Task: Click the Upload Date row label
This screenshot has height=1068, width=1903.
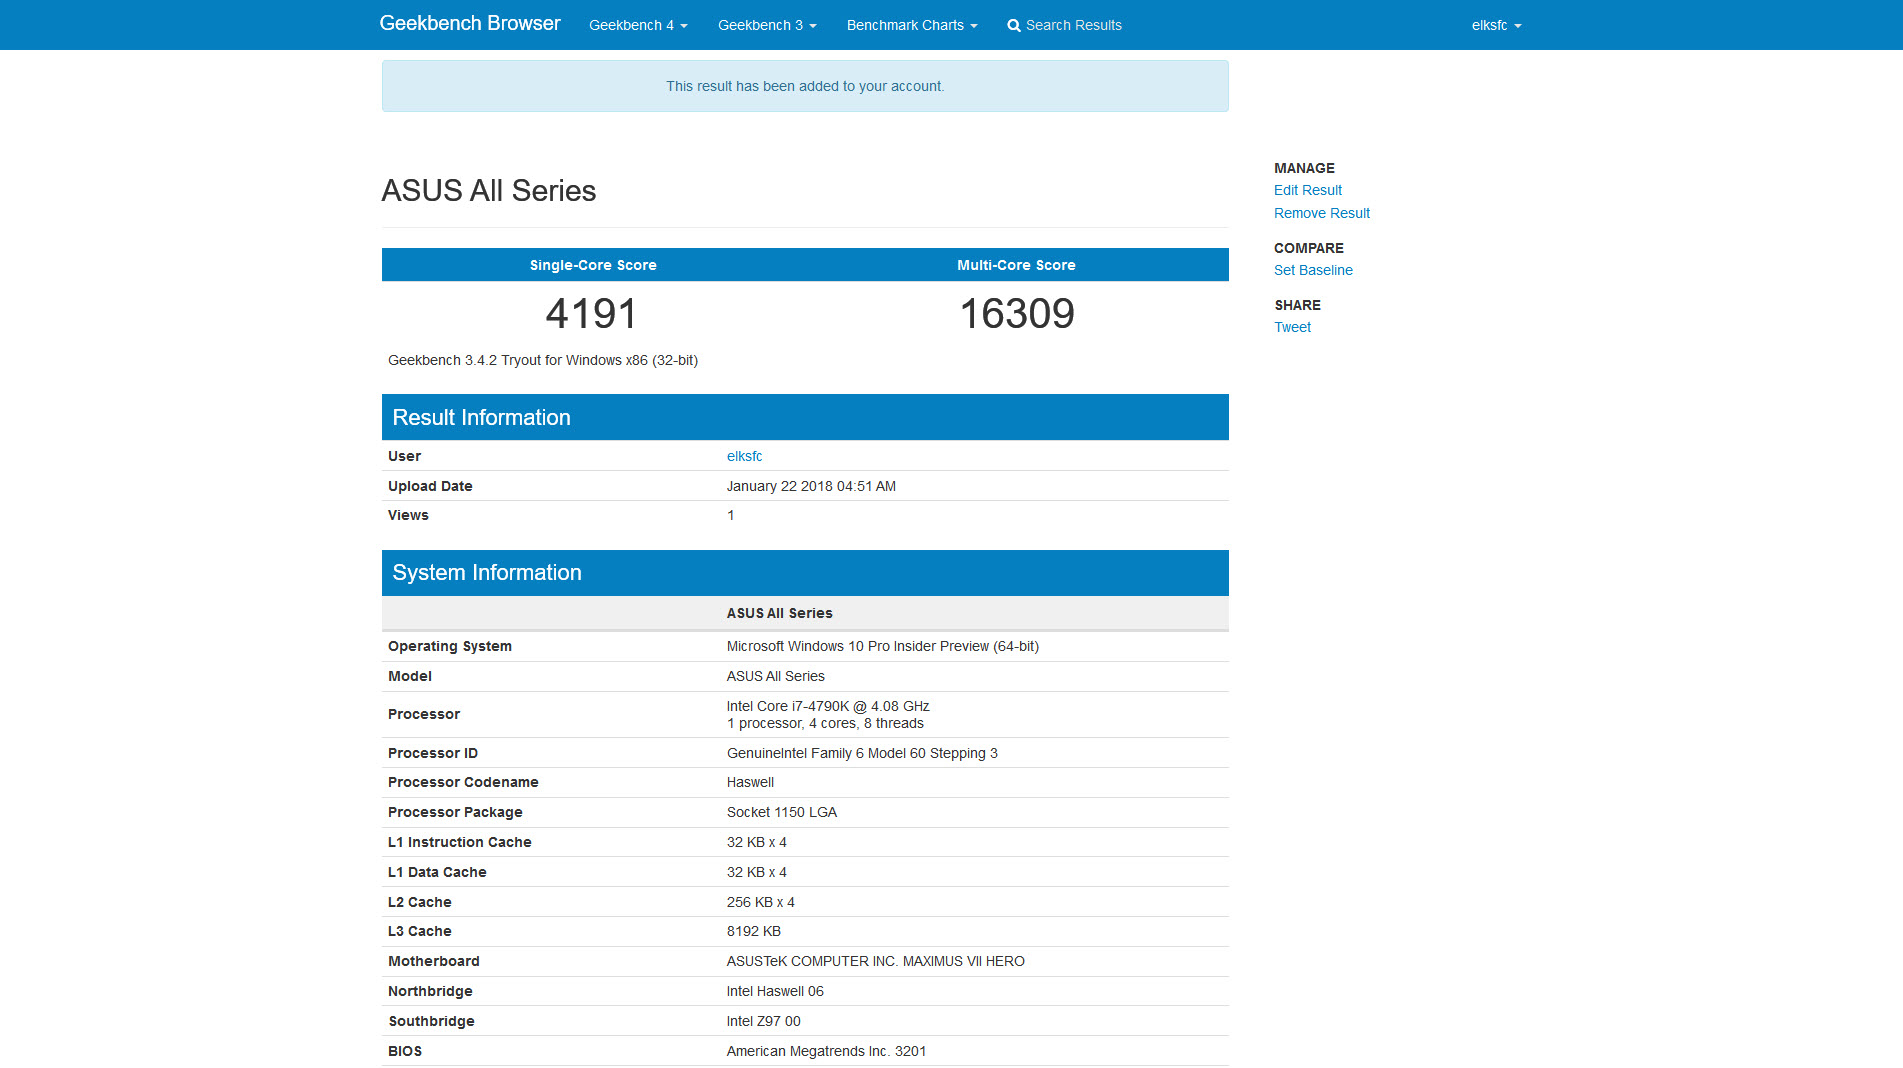Action: (430, 486)
